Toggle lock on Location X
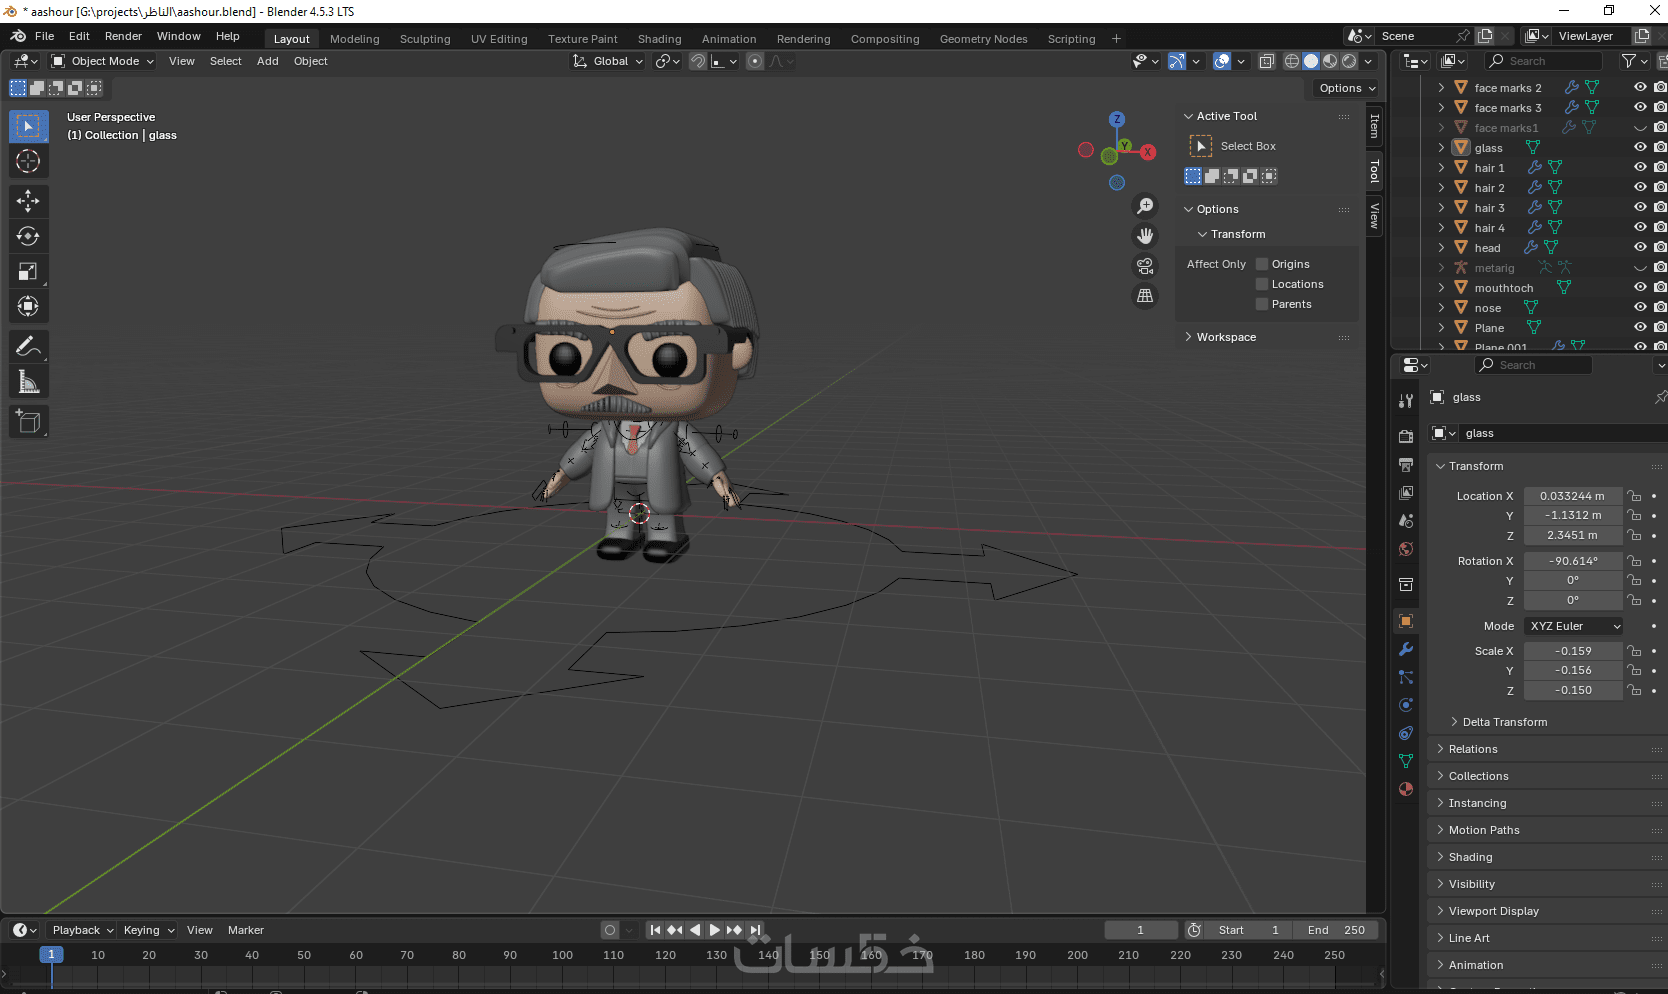 1634,496
